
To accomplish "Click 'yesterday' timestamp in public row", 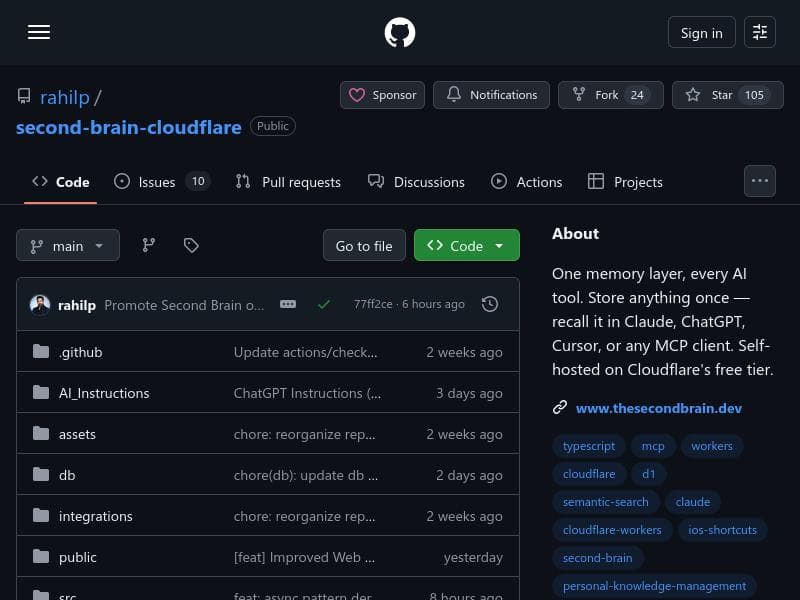I will pos(473,557).
